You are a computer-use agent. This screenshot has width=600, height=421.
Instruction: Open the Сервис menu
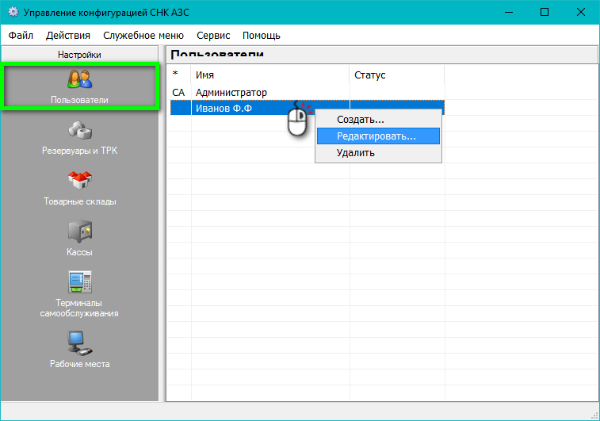214,35
